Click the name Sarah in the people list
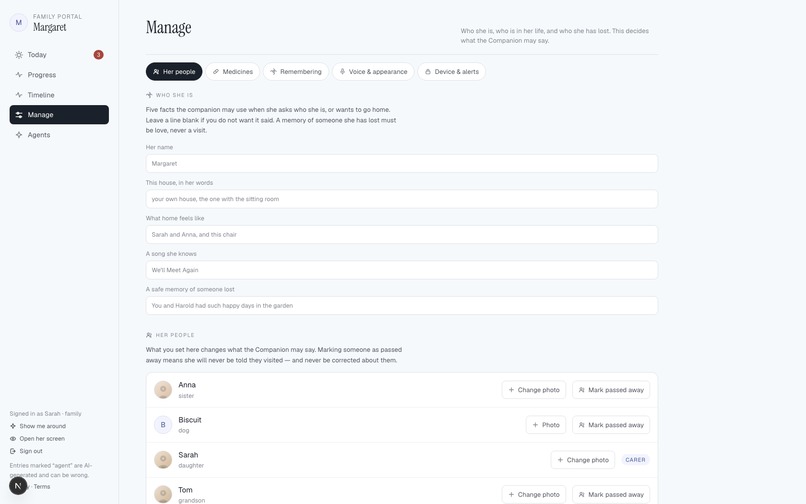The width and height of the screenshot is (806, 504). point(188,455)
